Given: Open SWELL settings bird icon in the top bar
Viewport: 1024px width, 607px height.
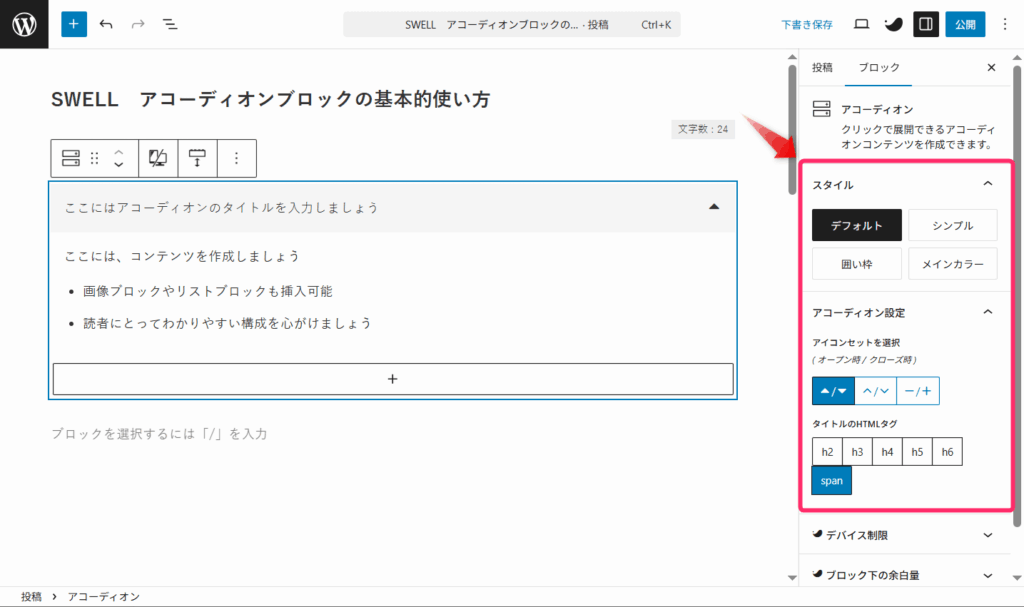Looking at the screenshot, I should (x=893, y=24).
